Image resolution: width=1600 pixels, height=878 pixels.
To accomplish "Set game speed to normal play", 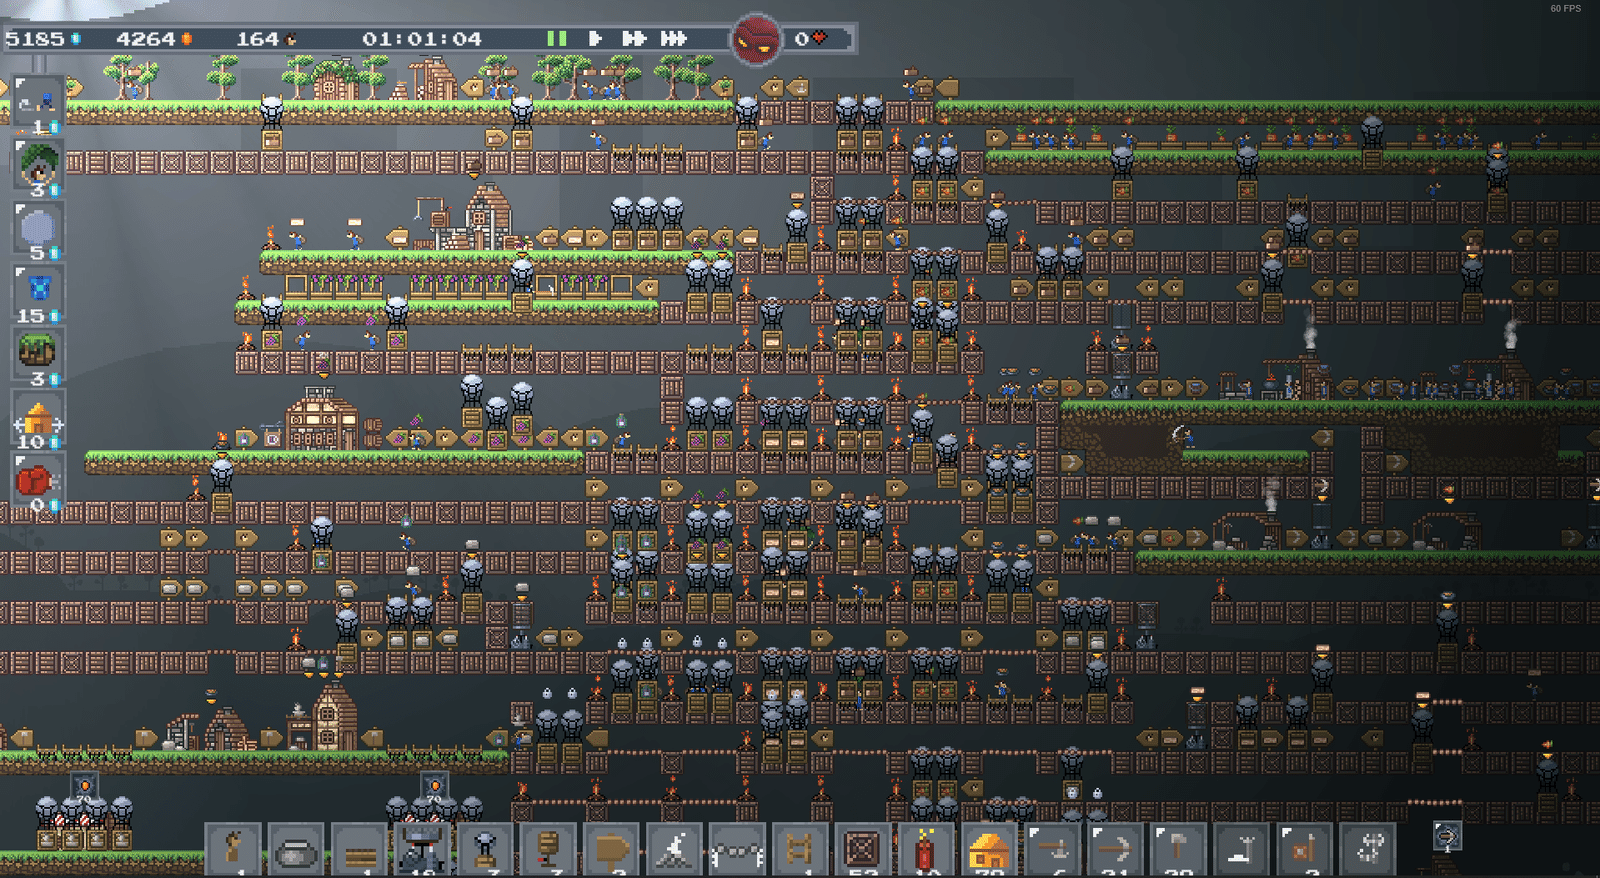I will (595, 39).
